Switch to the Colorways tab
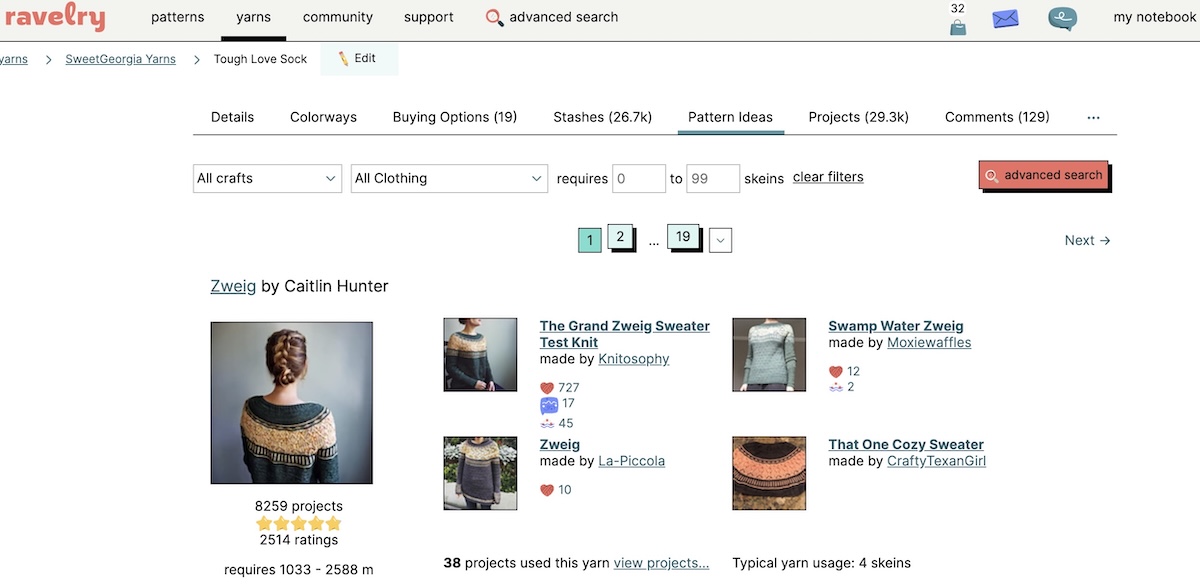Screen dimensions: 1200x585 pos(323,117)
